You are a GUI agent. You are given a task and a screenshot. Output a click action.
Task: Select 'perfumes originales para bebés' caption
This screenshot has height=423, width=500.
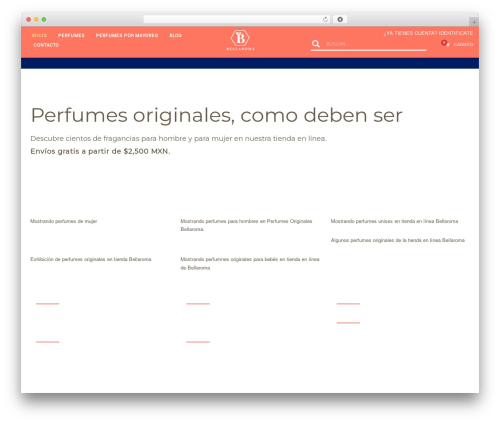pyautogui.click(x=250, y=263)
